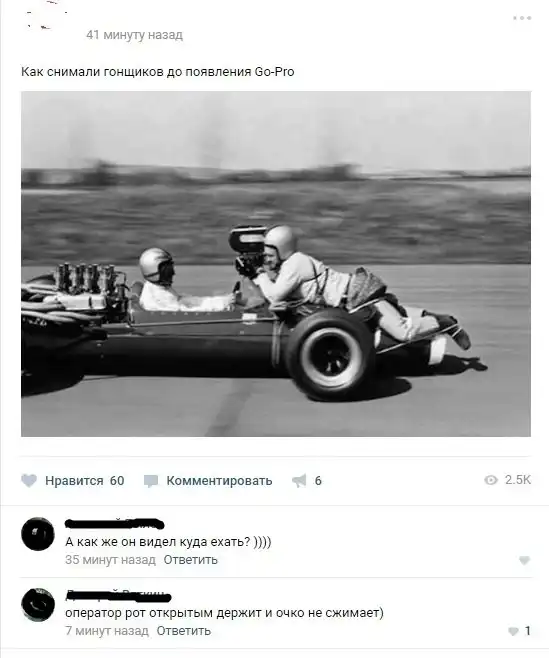Click the post author avatar at top

point(44,17)
